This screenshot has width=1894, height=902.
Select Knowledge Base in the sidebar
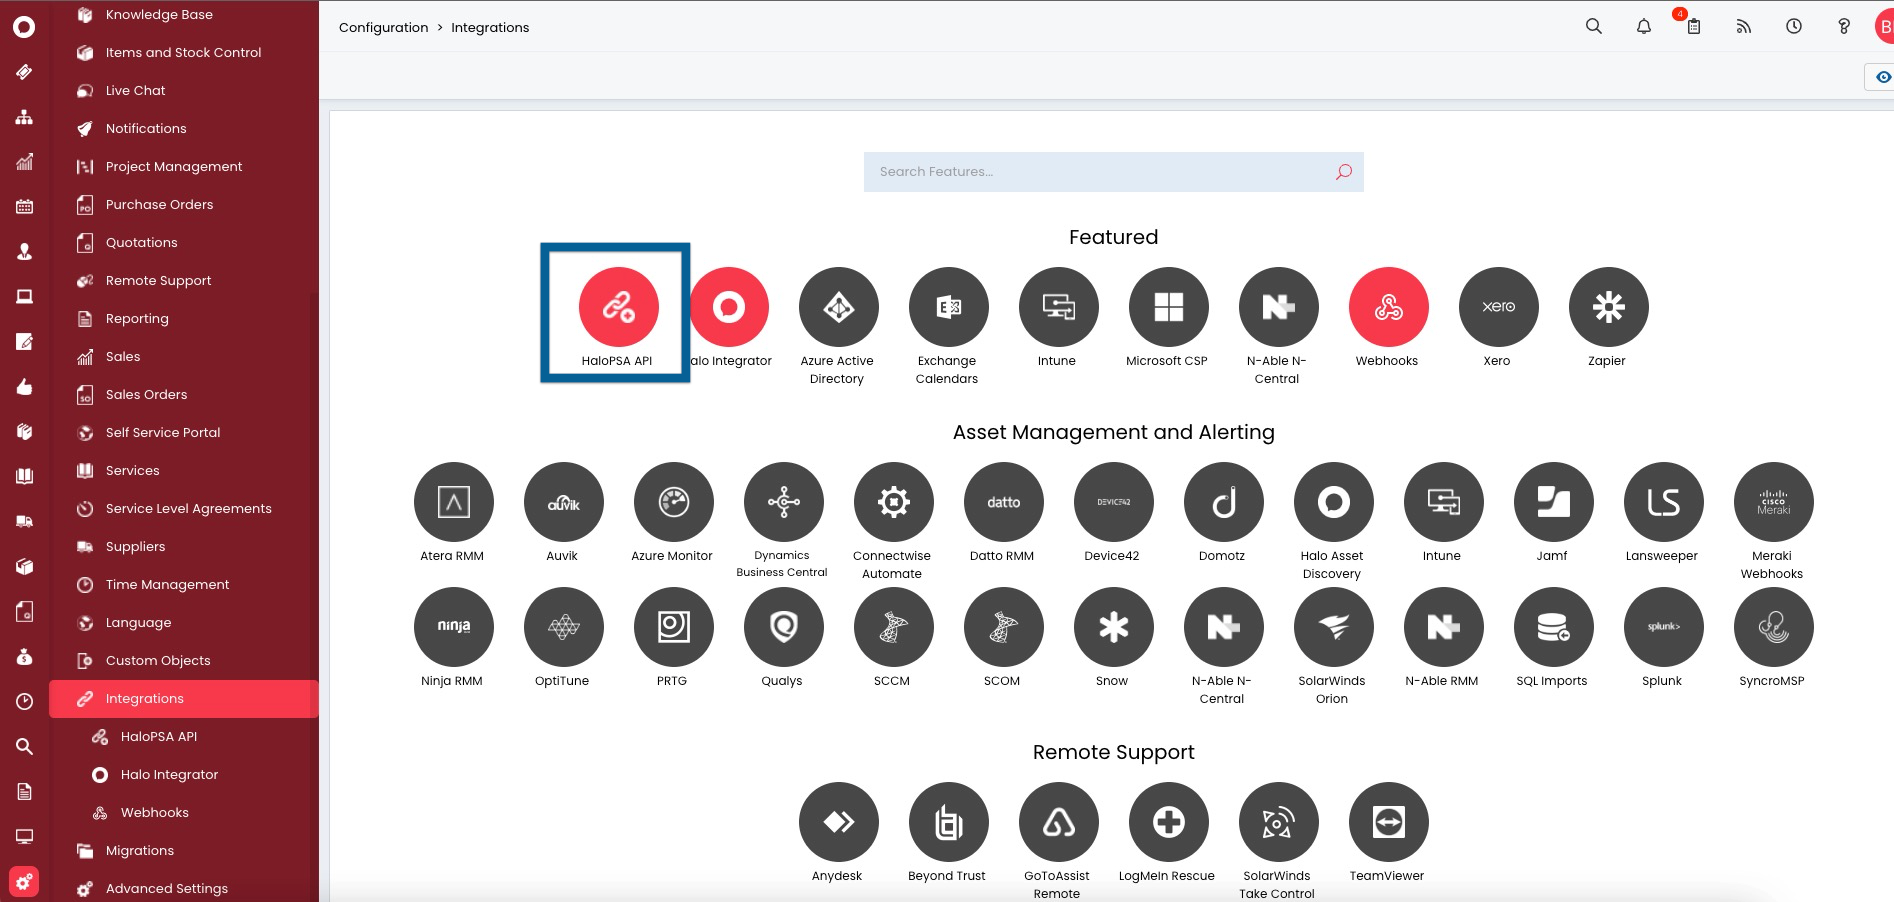point(184,15)
